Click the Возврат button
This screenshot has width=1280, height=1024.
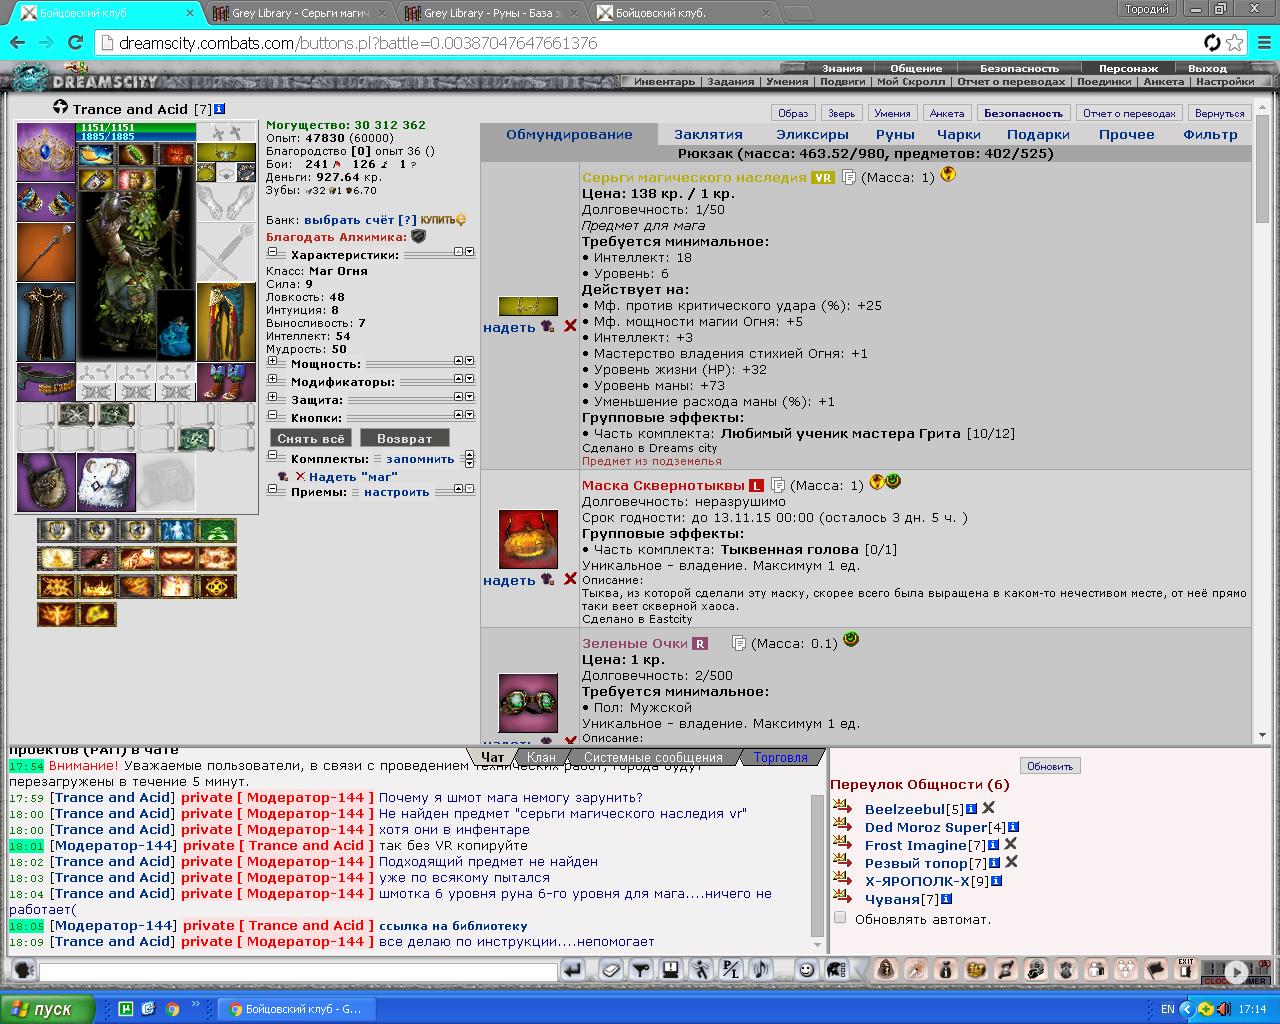pos(405,438)
